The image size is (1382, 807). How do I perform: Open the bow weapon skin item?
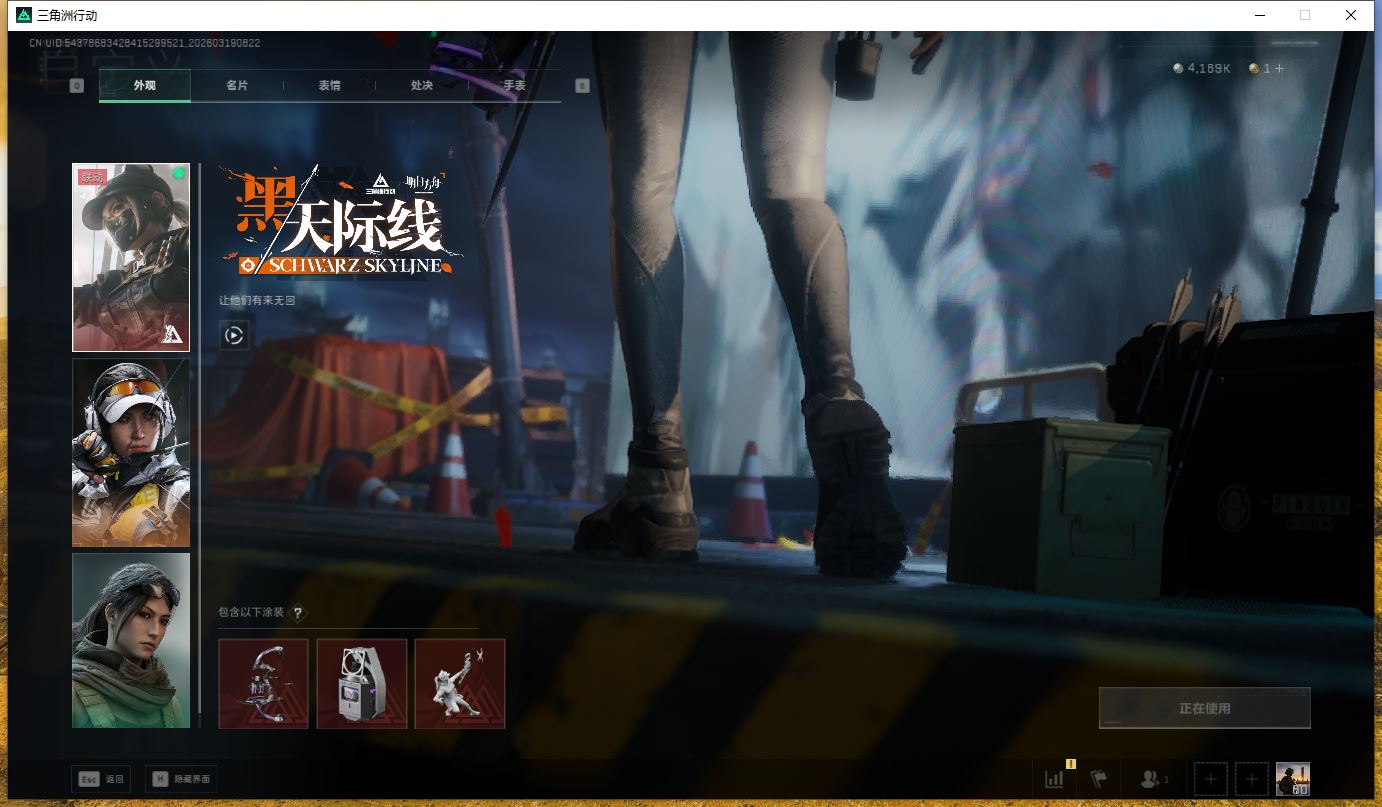pyautogui.click(x=263, y=684)
